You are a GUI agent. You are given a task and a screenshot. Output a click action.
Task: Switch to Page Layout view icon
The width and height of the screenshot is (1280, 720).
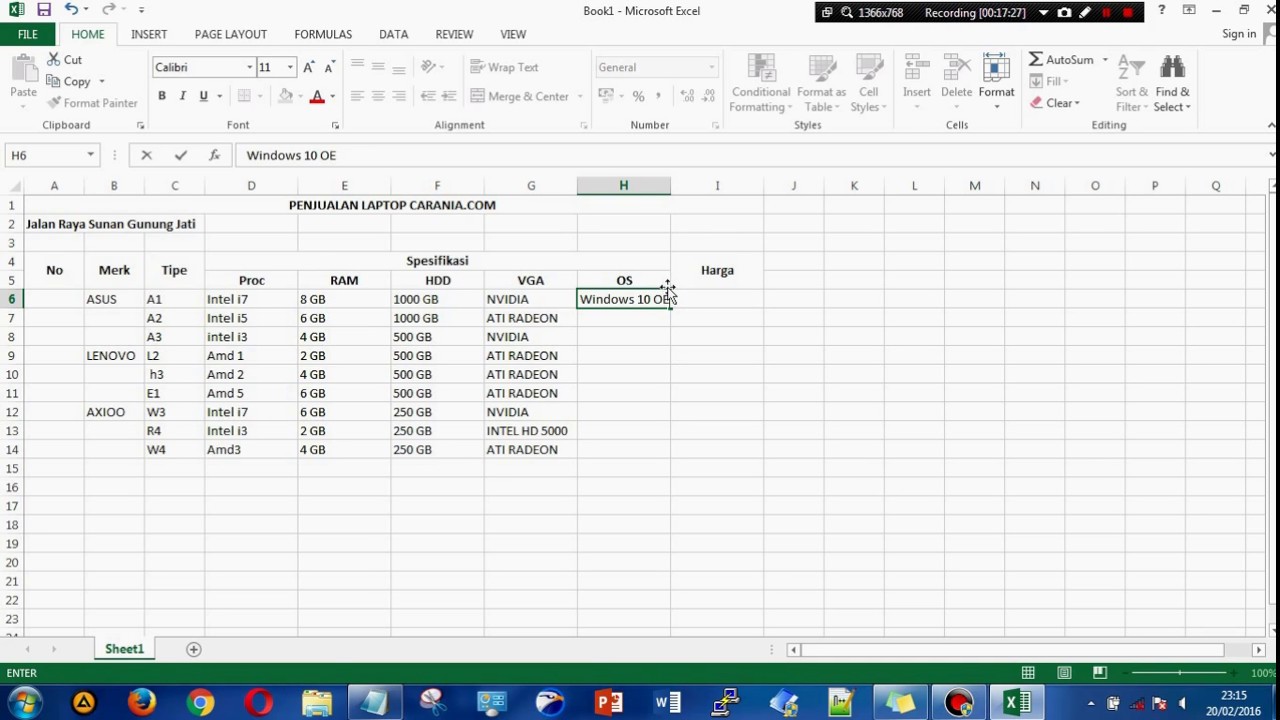[x=1064, y=673]
